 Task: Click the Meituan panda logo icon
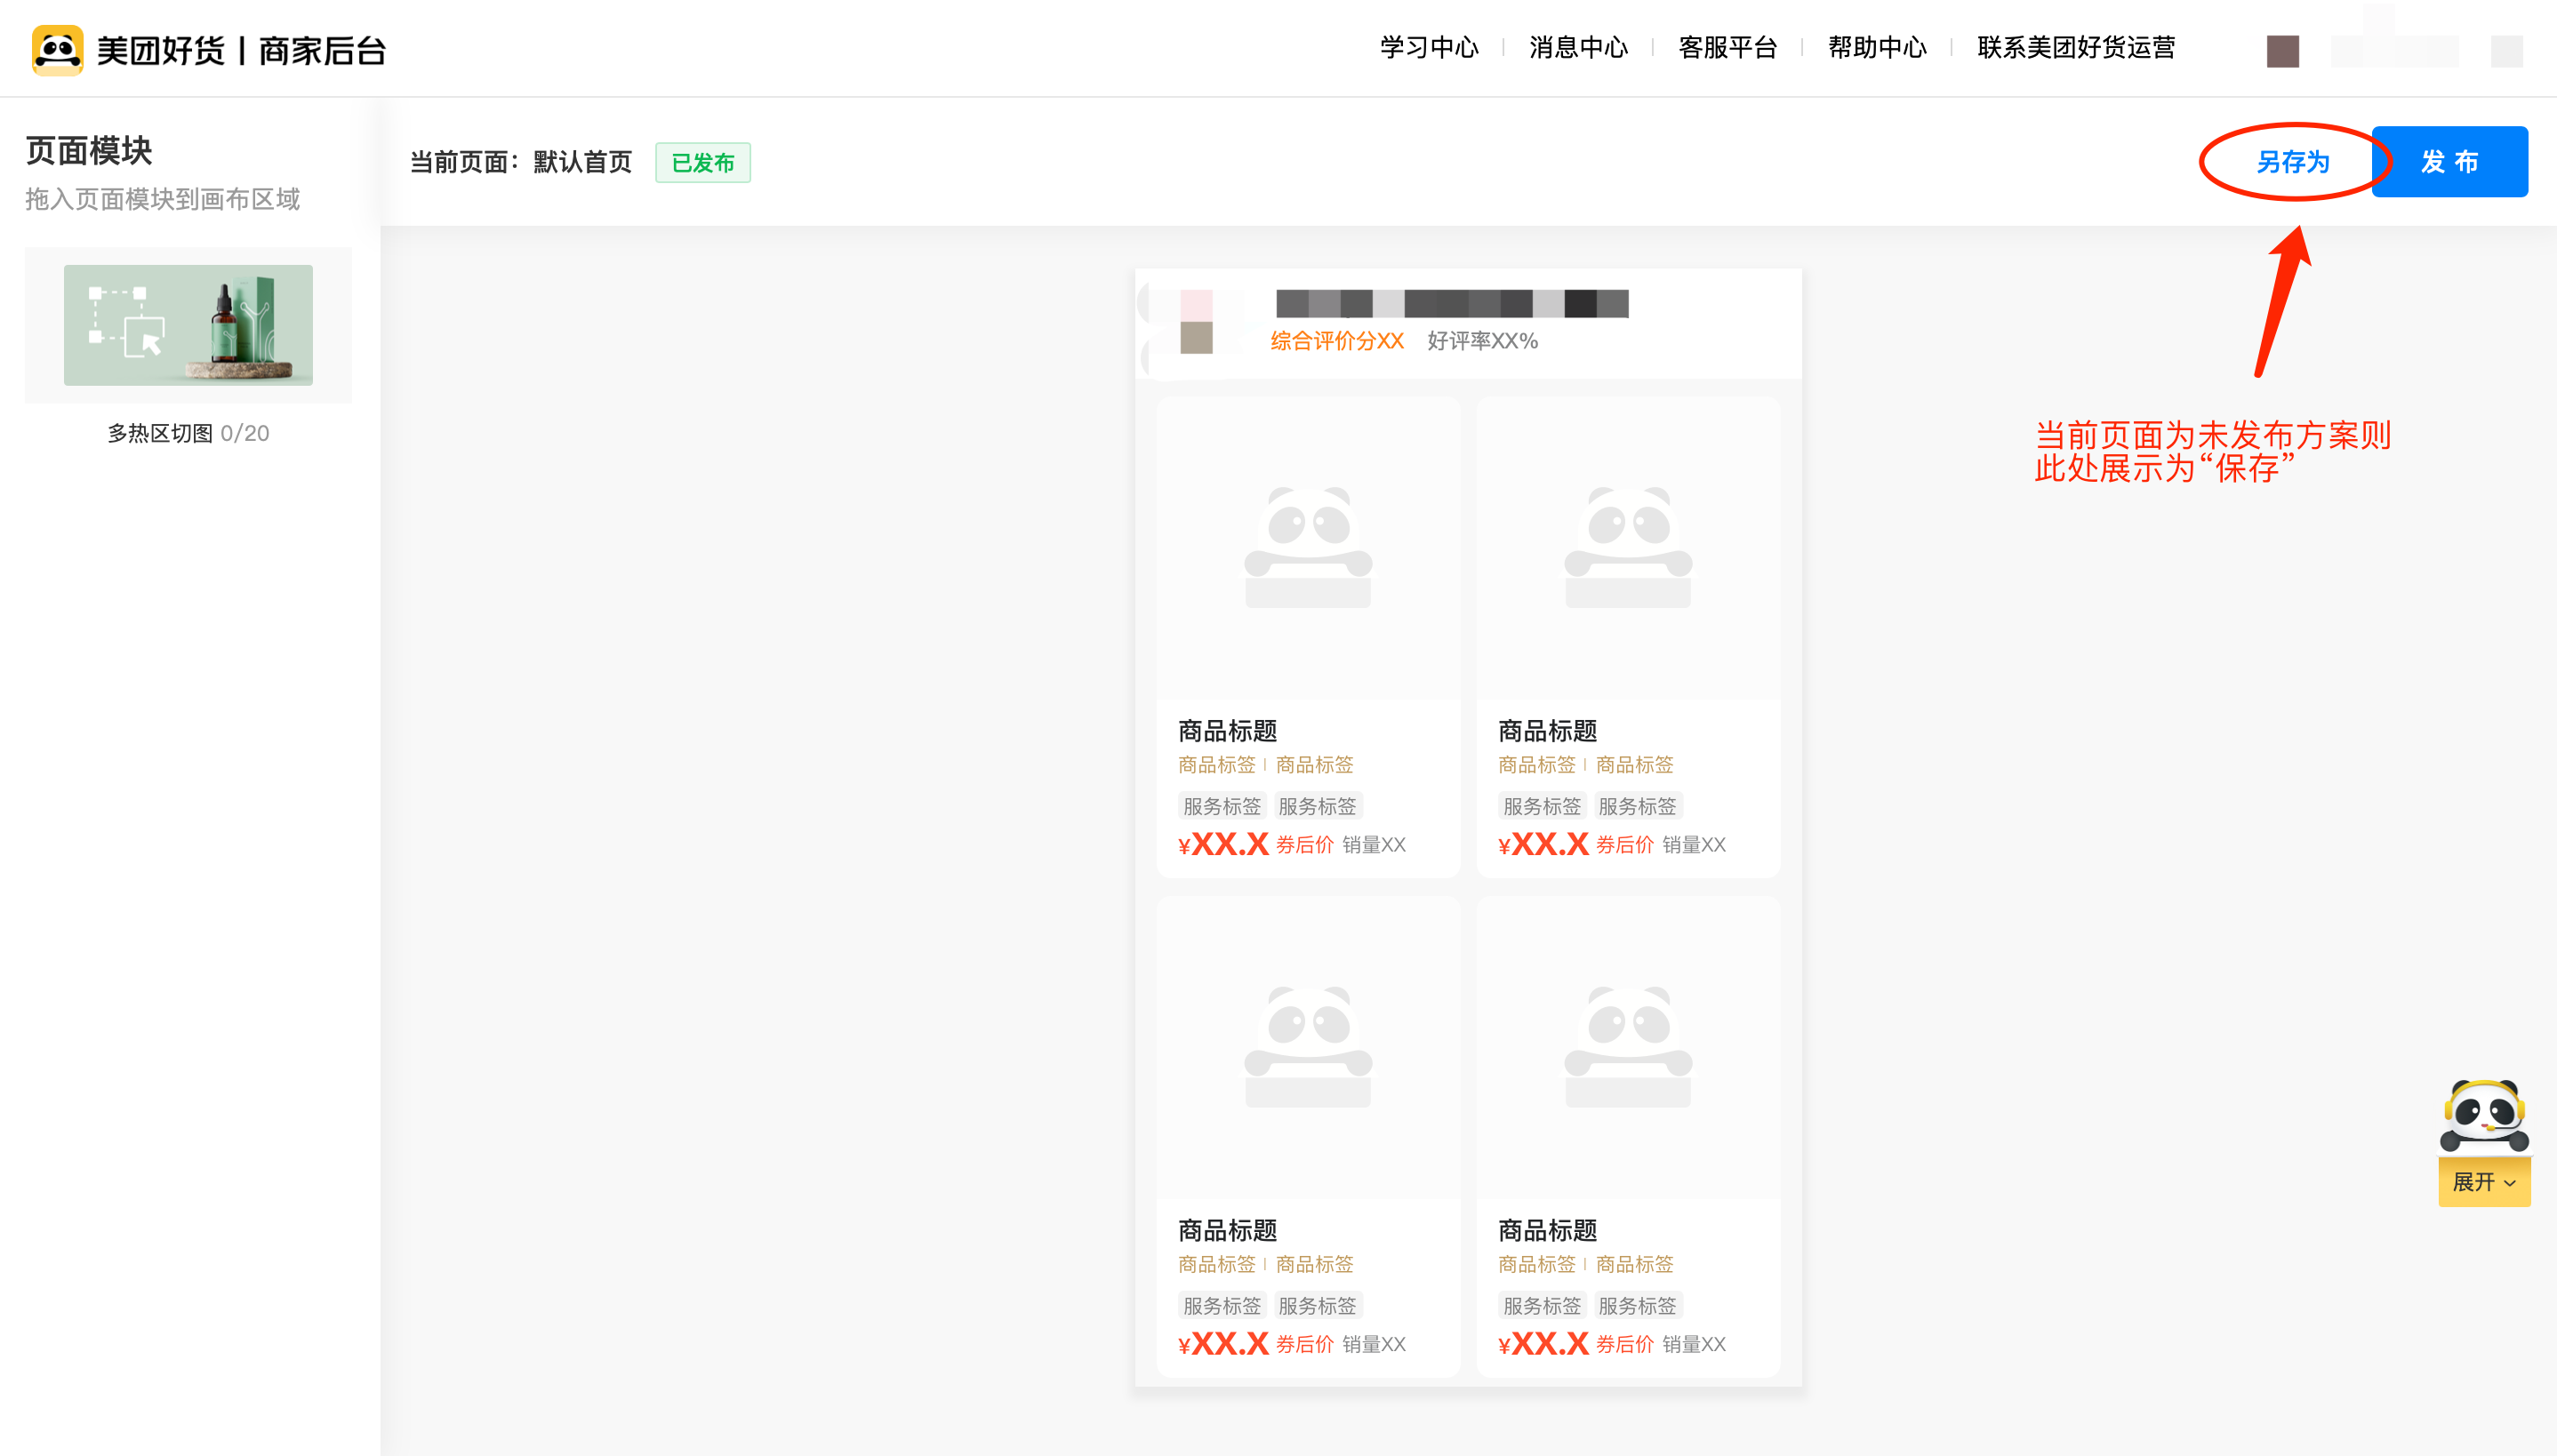(x=57, y=49)
